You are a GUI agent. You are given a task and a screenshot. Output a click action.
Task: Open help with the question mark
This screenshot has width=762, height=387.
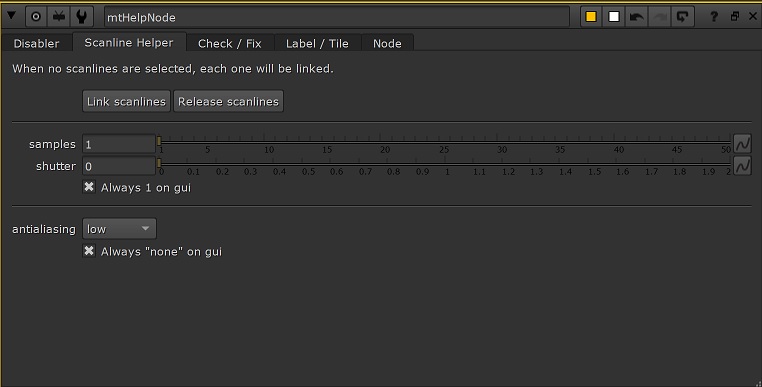713,17
